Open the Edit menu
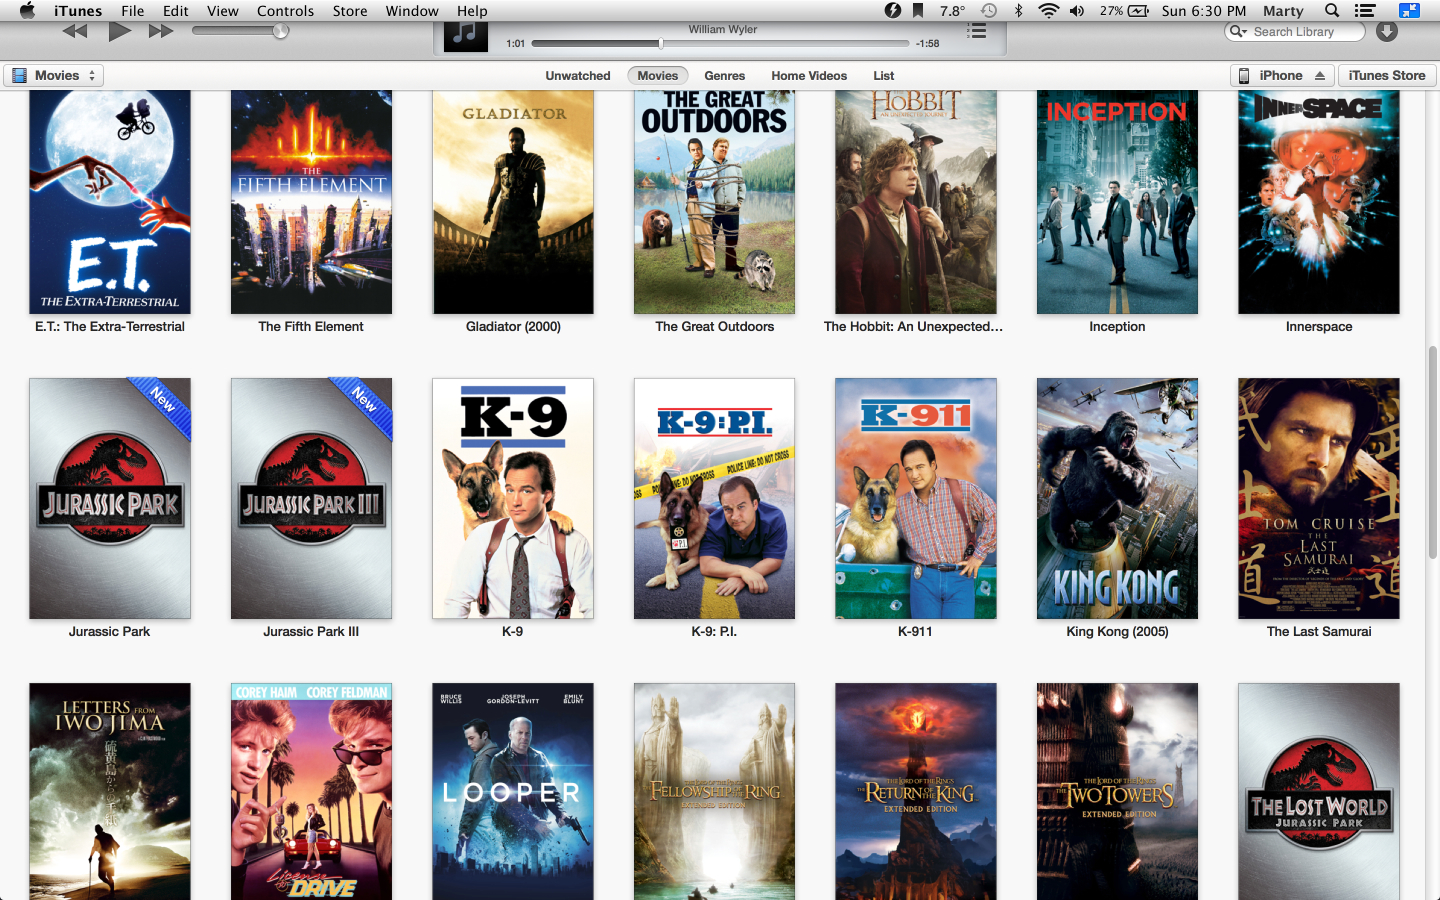Image resolution: width=1440 pixels, height=900 pixels. pyautogui.click(x=176, y=11)
